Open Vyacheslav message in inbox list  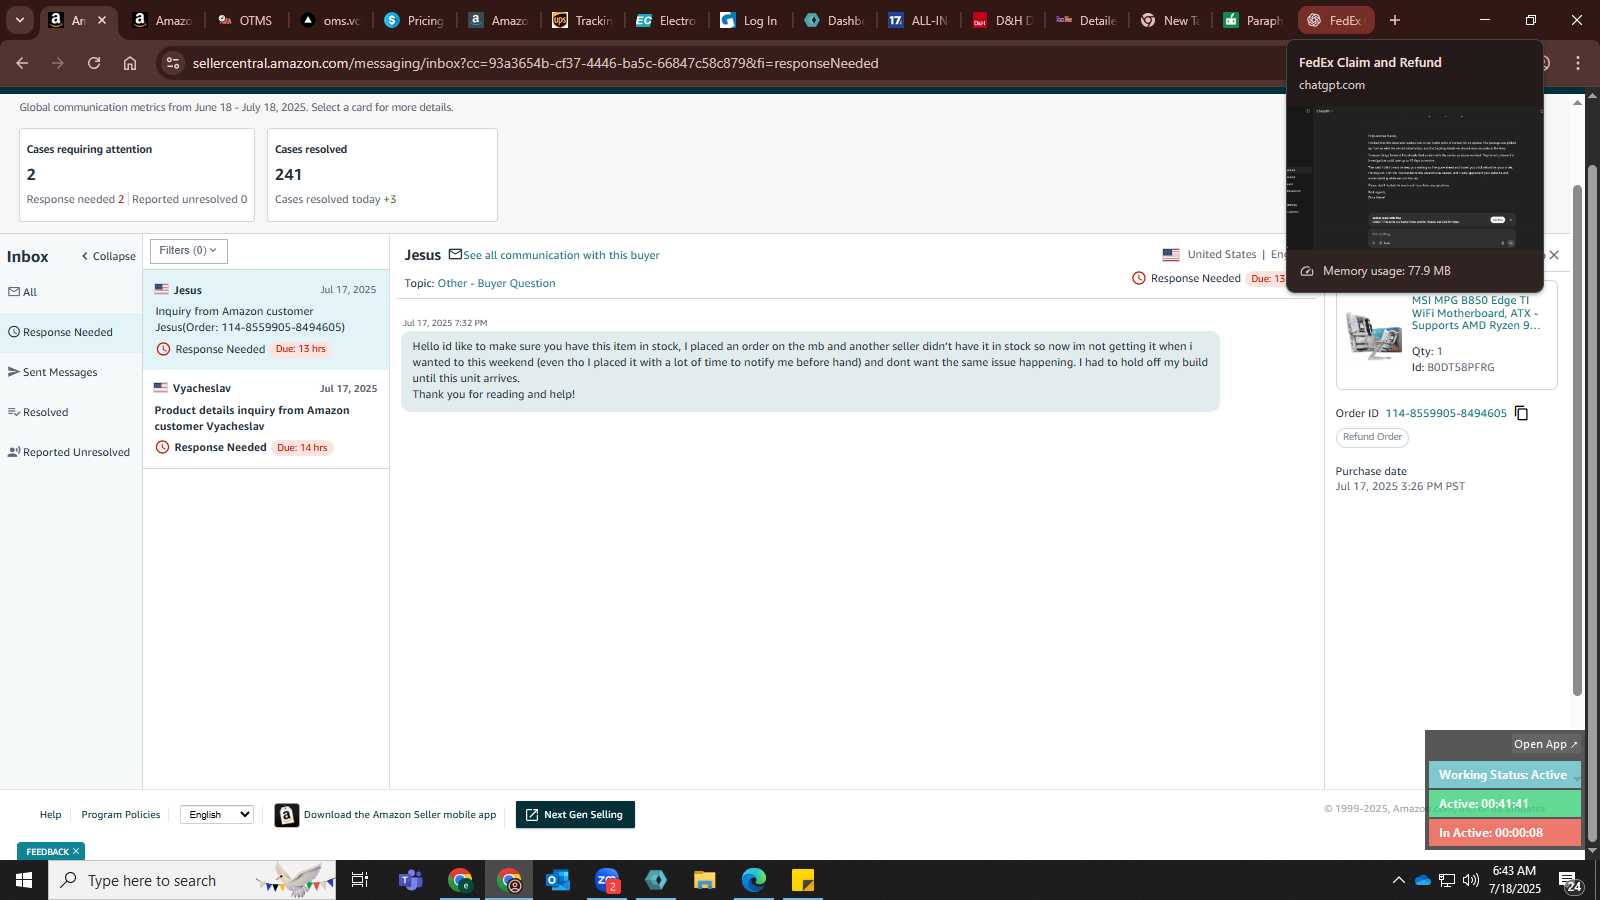click(266, 418)
